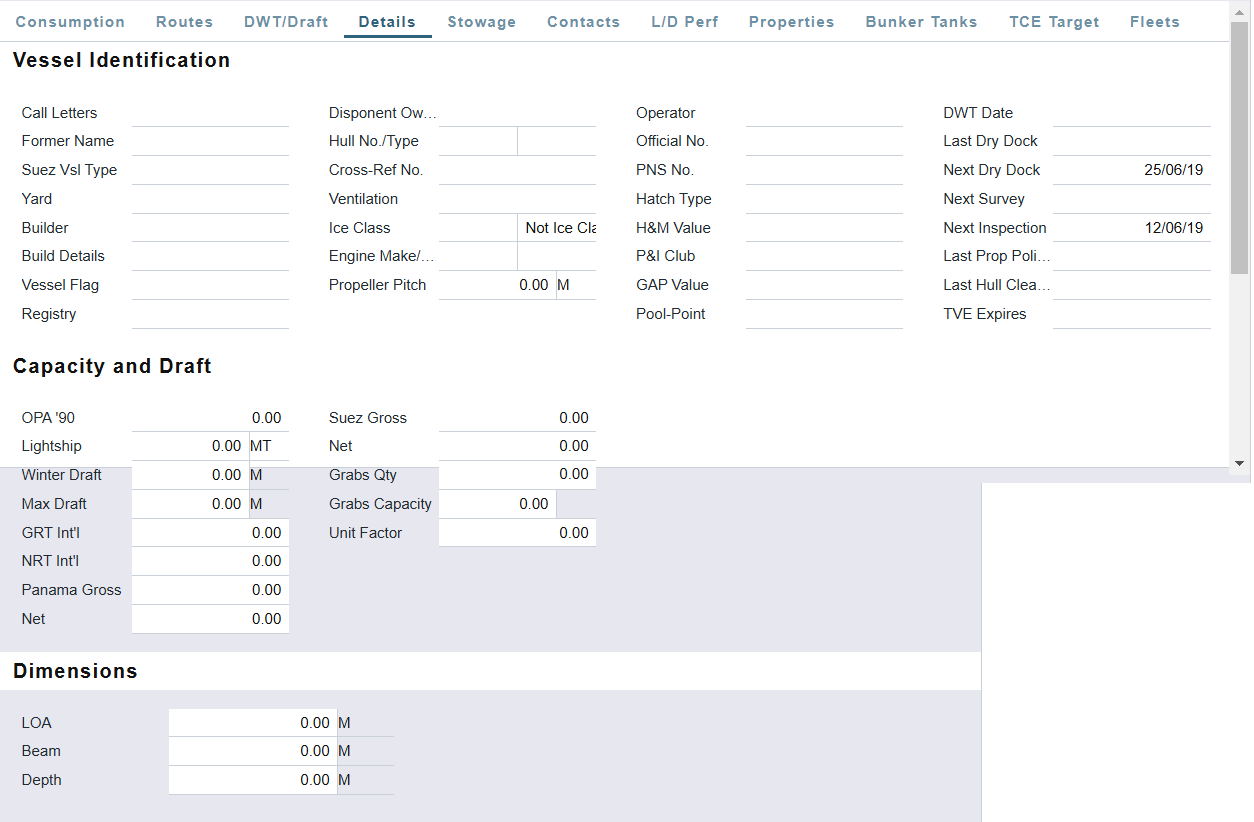1254x822 pixels.
Task: Open the Bunker Tanks tab
Action: pos(920,21)
